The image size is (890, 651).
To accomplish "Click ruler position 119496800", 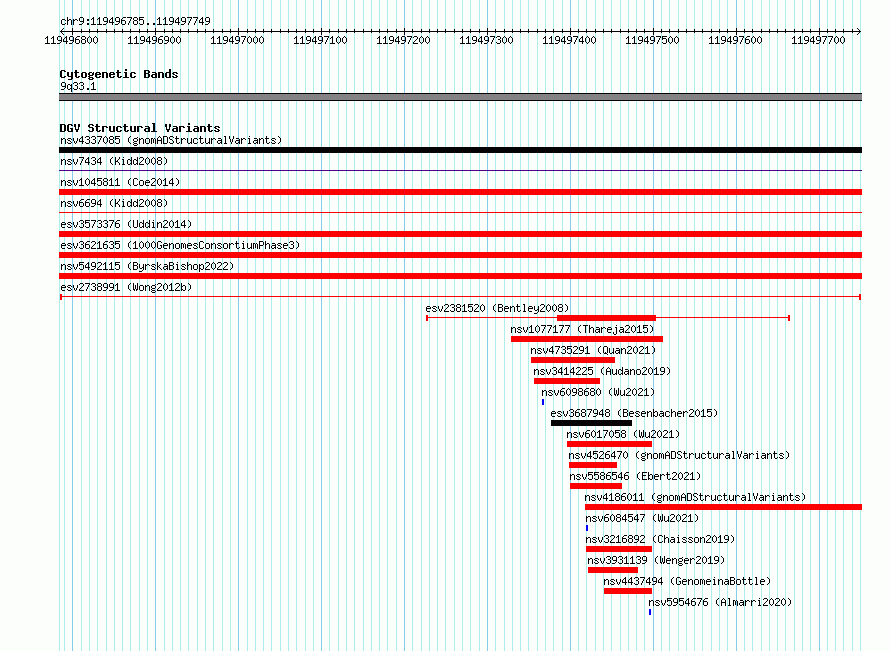I will click(x=72, y=40).
